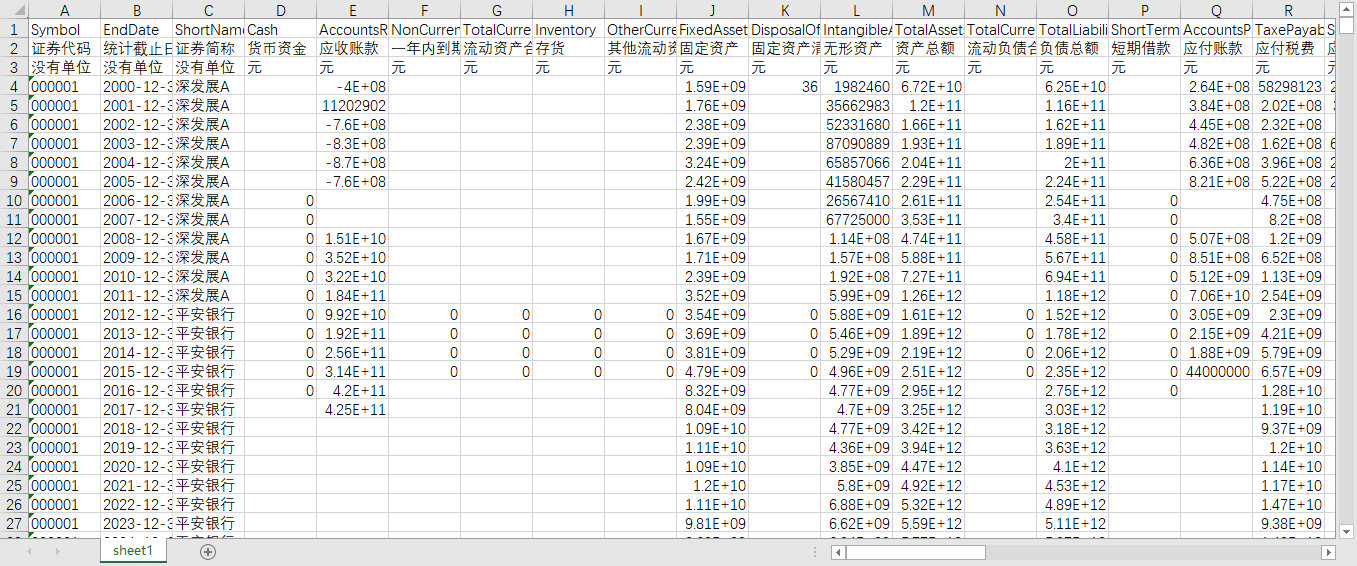Select cell with value 6.72E+10
Screen dimensions: 1357x566
click(x=928, y=87)
